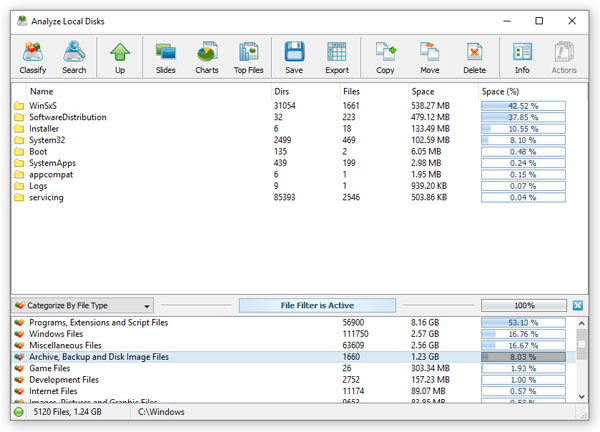Click the 53.13 % category bar

523,323
